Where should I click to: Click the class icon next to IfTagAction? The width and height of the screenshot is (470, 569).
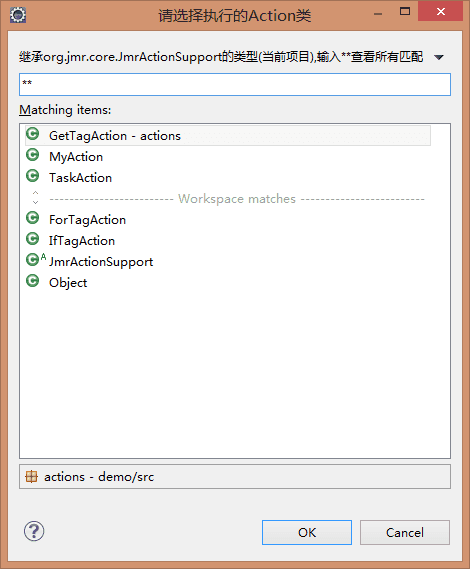[33, 239]
